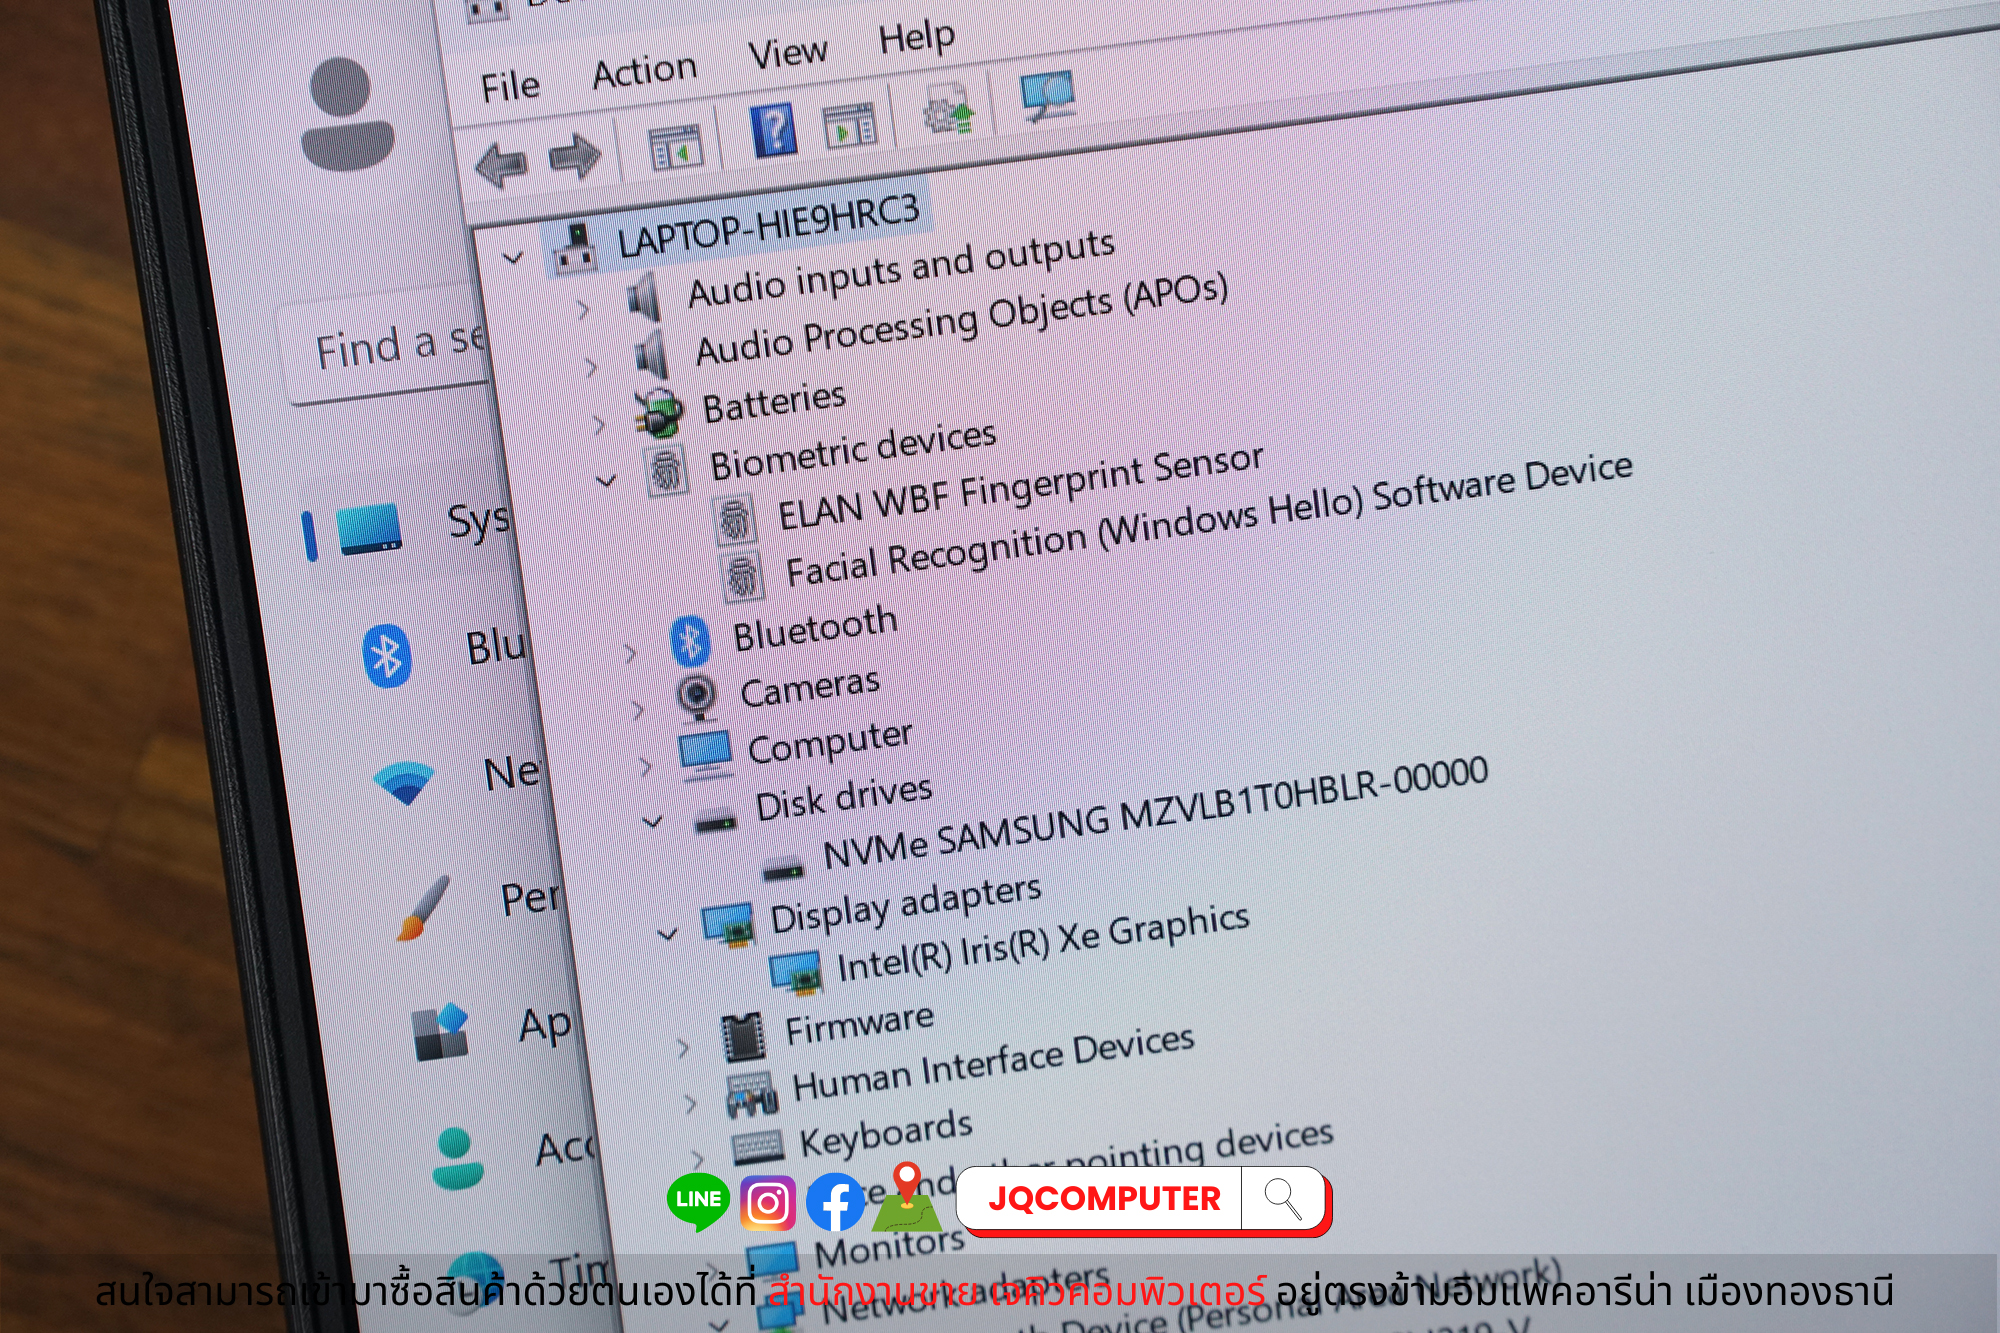Viewport: 2000px width, 1333px height.
Task: Click the Facial Recognition device icon
Action: (743, 576)
